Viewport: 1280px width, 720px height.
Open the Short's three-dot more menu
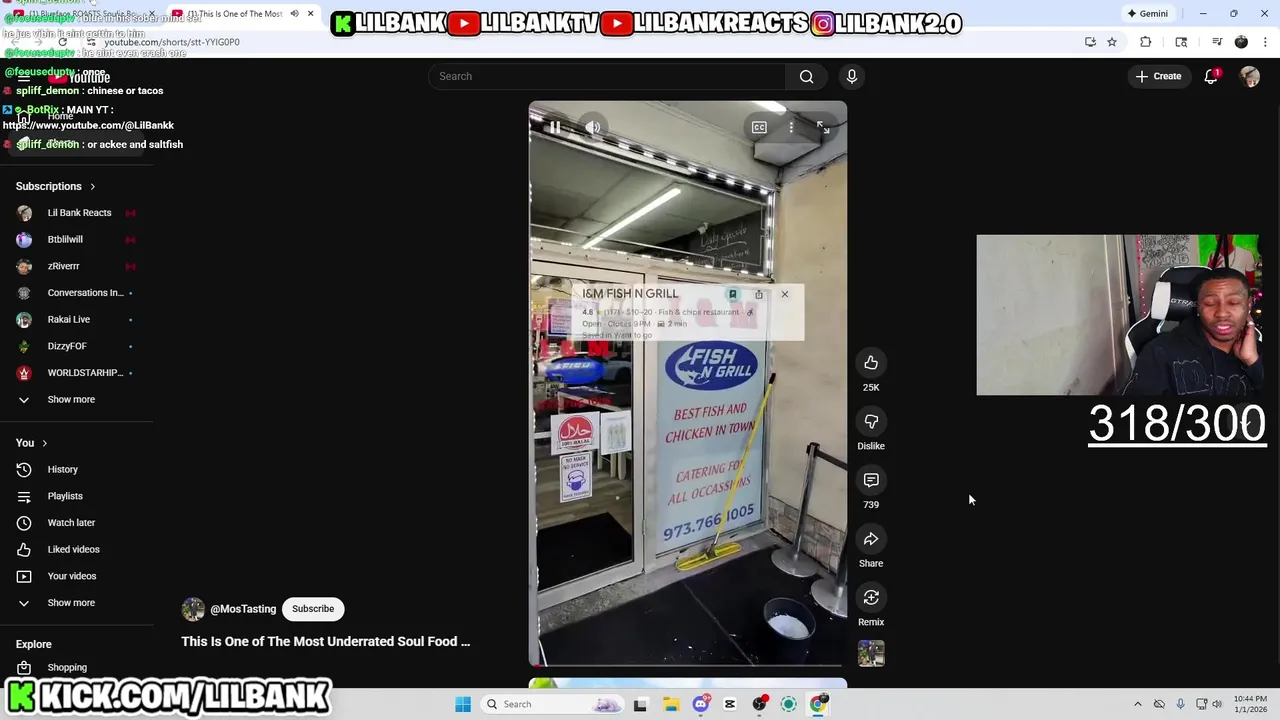791,127
